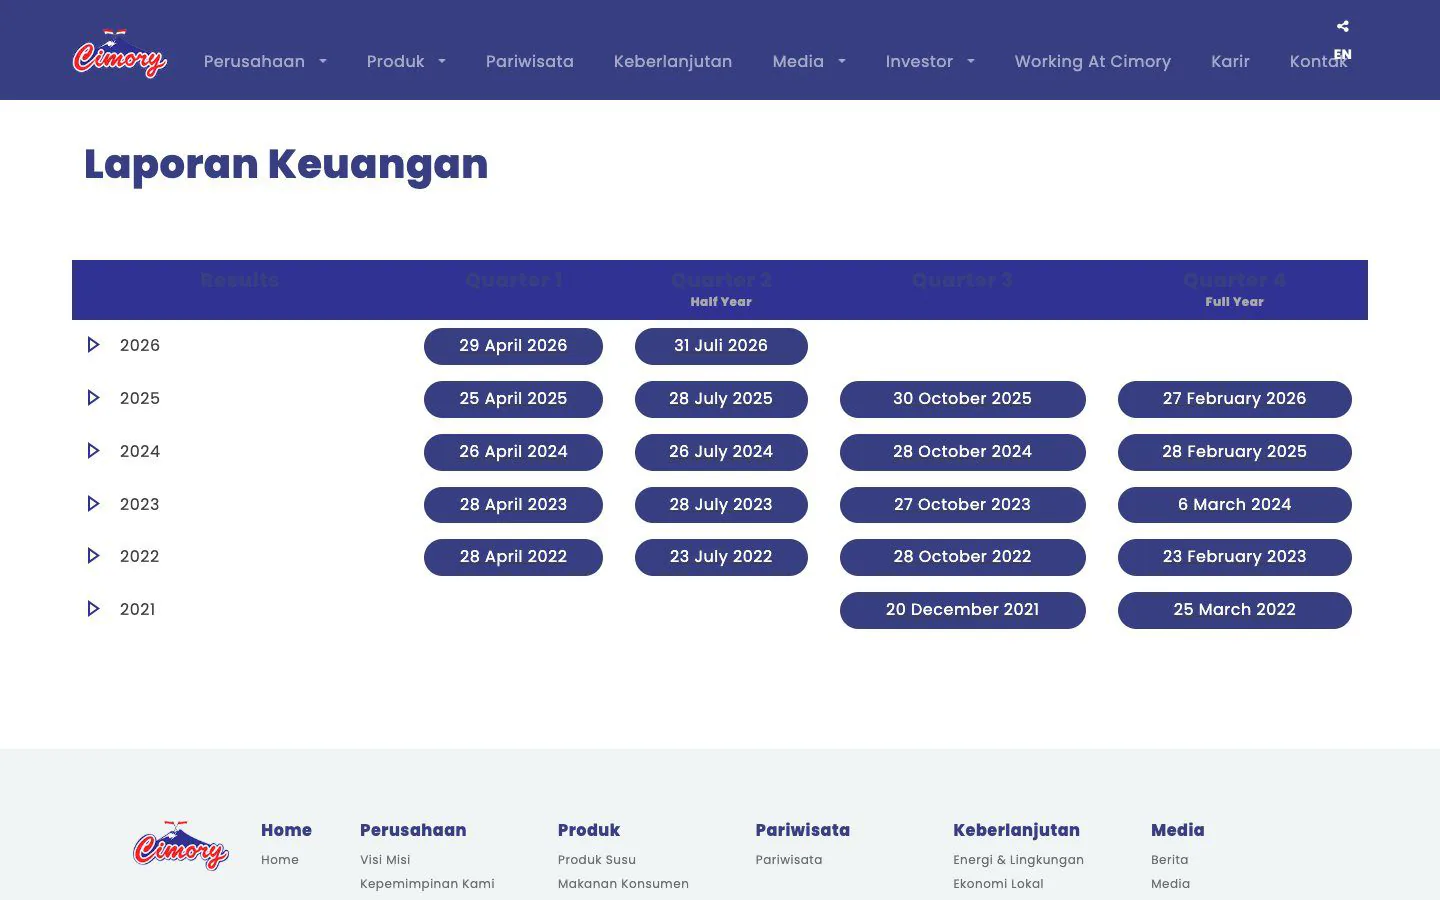The height and width of the screenshot is (900, 1440).
Task: Go to Pariwisata in the navbar
Action: point(530,61)
